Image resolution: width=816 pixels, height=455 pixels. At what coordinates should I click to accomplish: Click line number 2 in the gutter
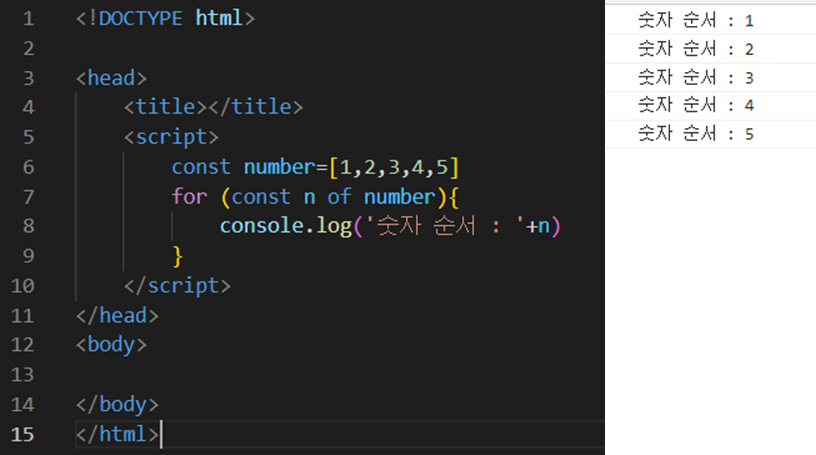29,48
